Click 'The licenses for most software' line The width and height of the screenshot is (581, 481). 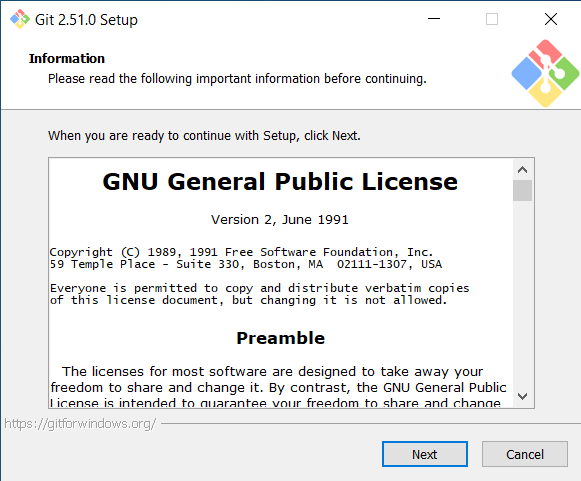coord(272,371)
